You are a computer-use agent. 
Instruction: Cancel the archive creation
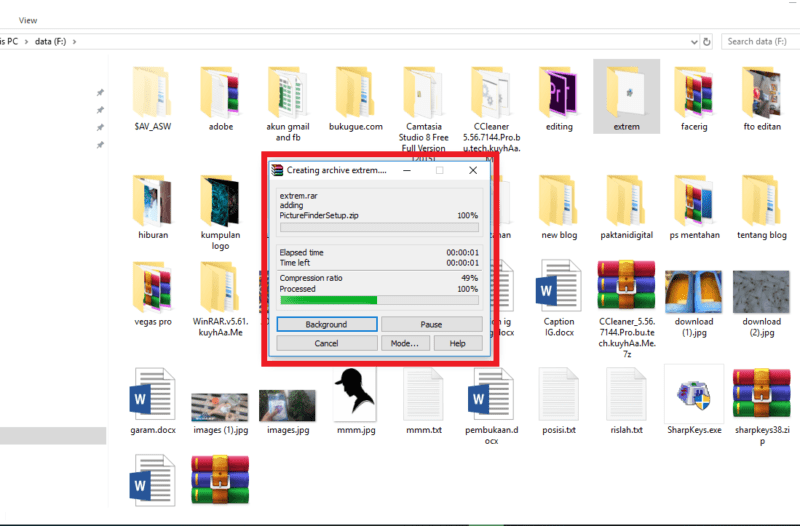coord(327,343)
